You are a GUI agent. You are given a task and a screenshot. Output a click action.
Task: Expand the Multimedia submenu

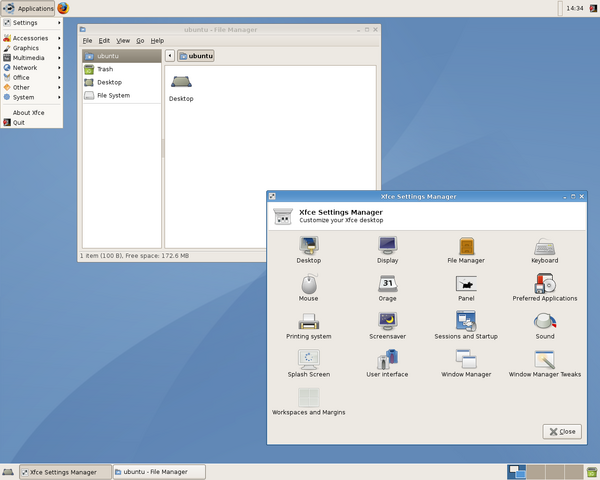28,58
